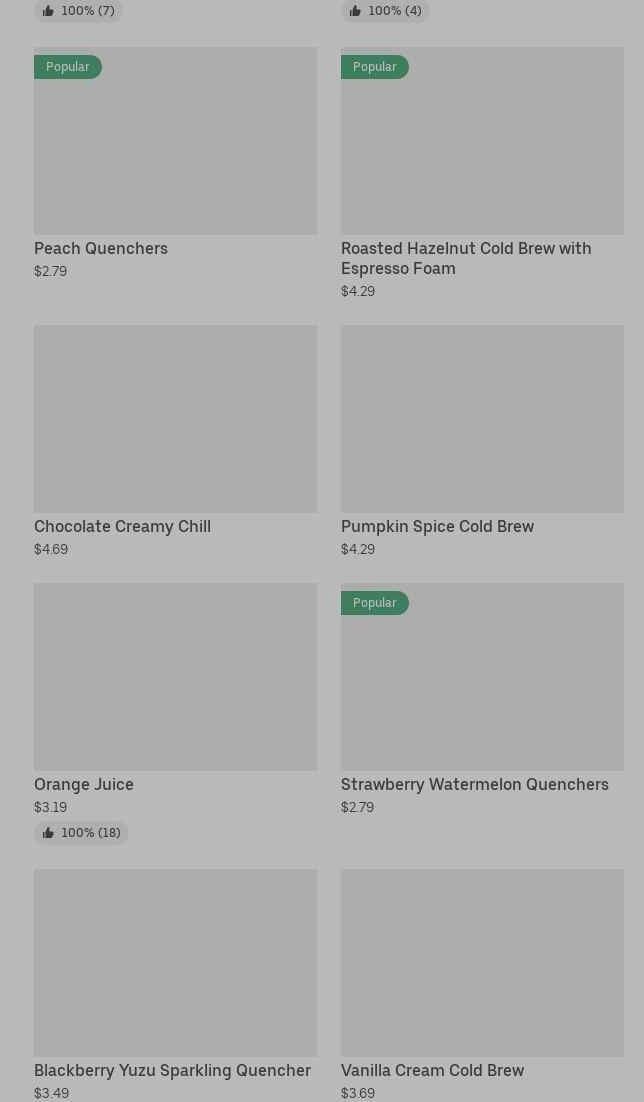The width and height of the screenshot is (644, 1102).
Task: Select the Peach Quenchers title
Action: pyautogui.click(x=101, y=248)
